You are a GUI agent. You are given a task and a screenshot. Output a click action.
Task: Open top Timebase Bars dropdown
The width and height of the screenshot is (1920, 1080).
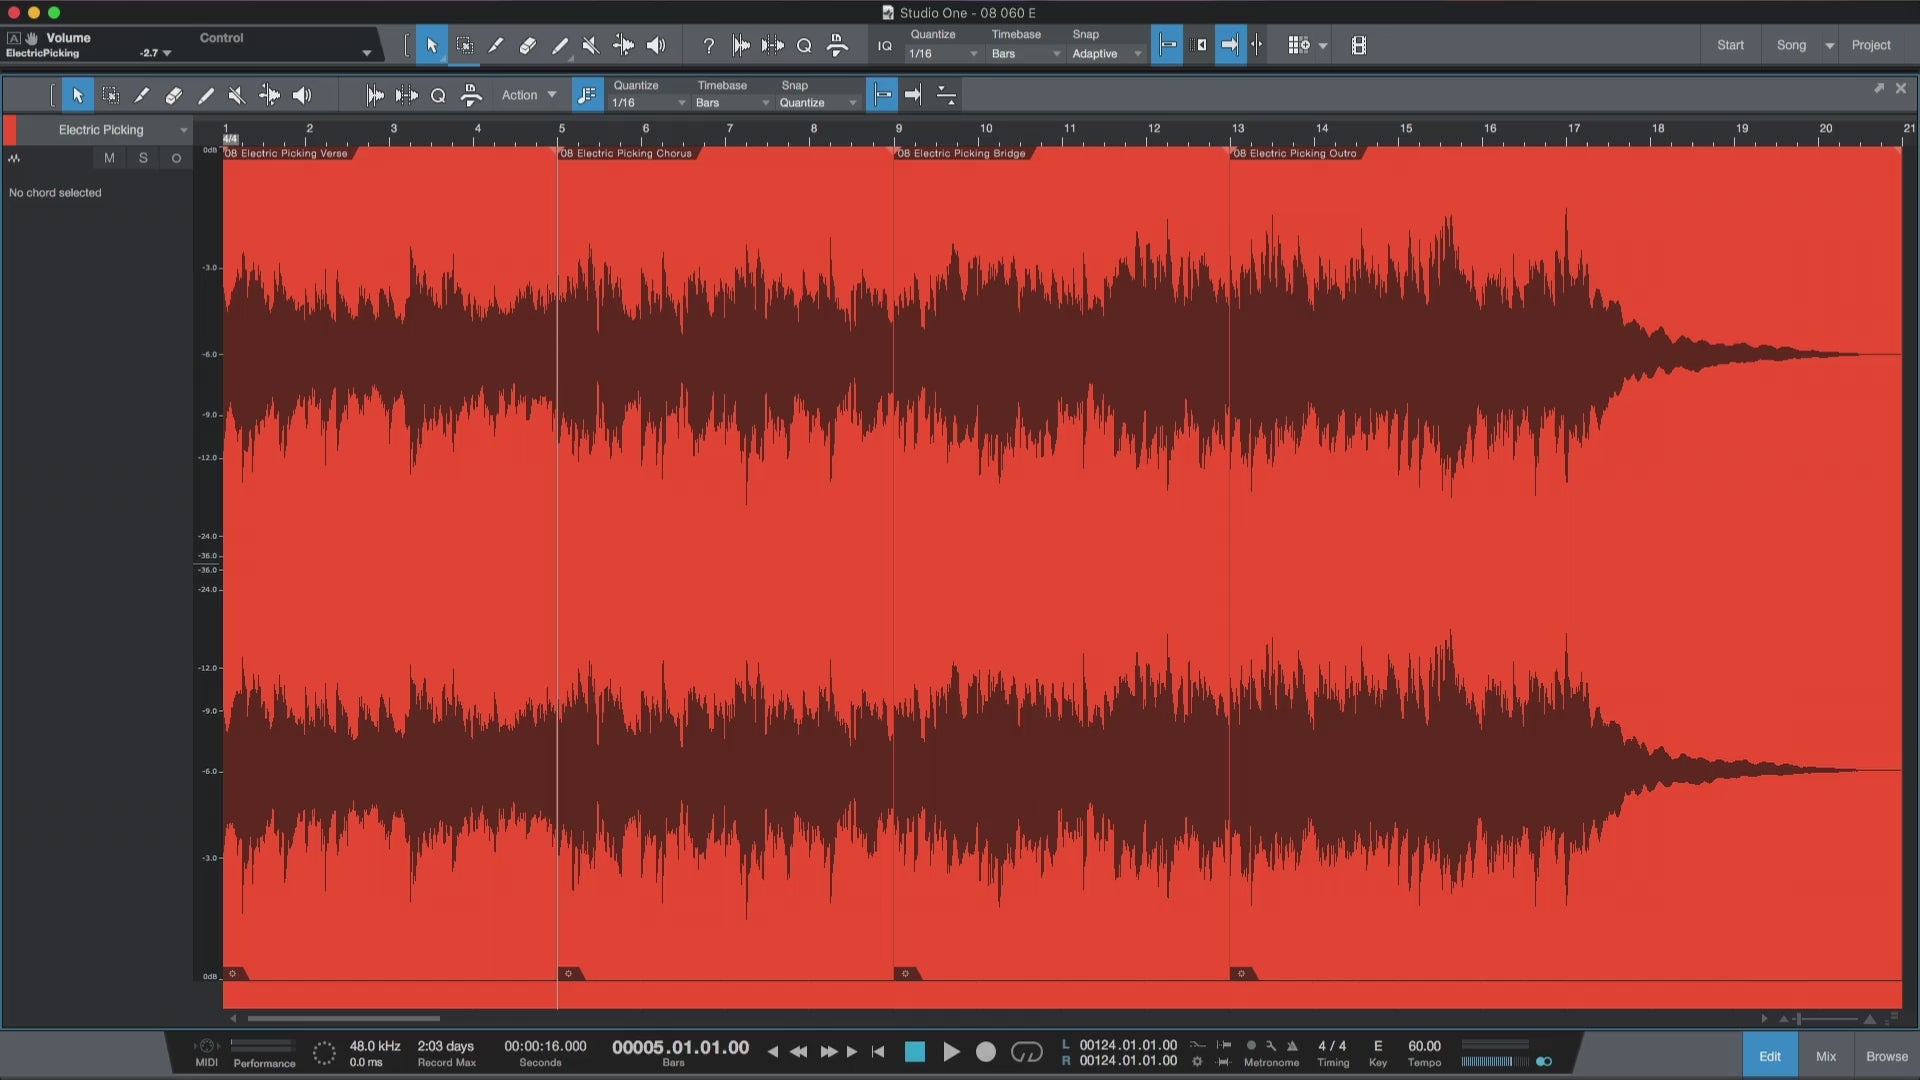pos(1026,54)
